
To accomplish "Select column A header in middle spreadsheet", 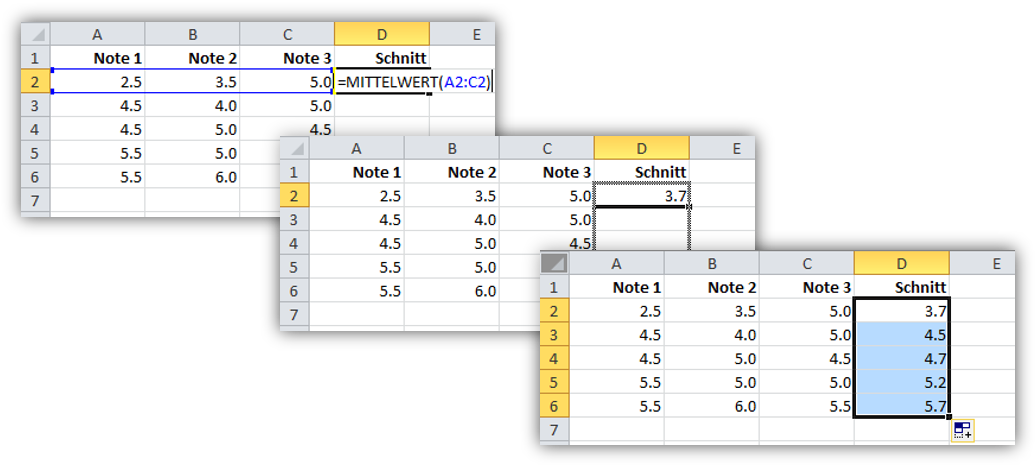I will 357,149.
